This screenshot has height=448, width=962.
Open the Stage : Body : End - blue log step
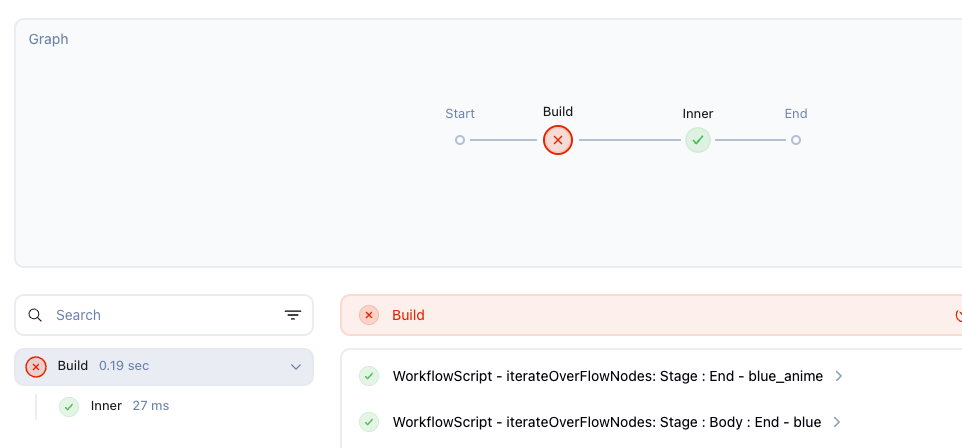click(x=606, y=422)
